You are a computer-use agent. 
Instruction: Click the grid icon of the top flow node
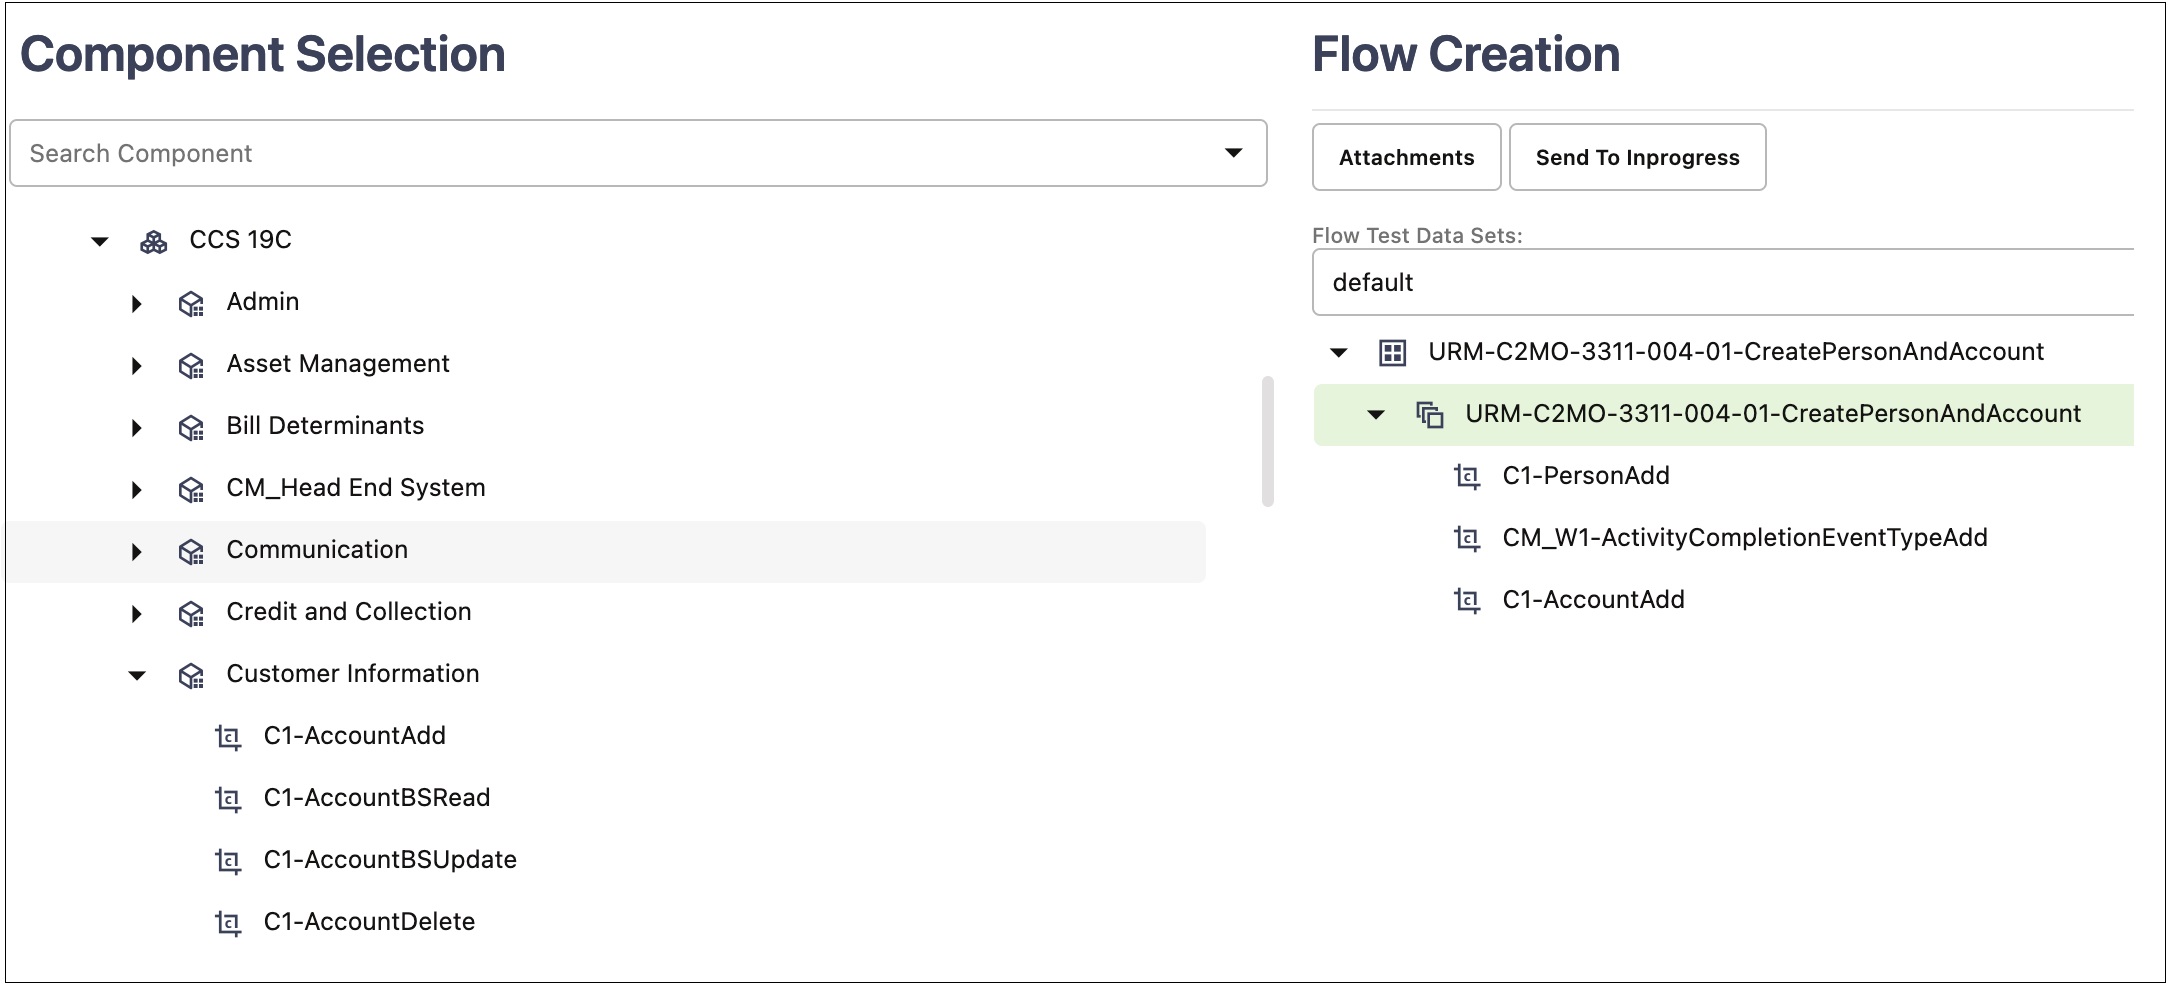(1392, 353)
